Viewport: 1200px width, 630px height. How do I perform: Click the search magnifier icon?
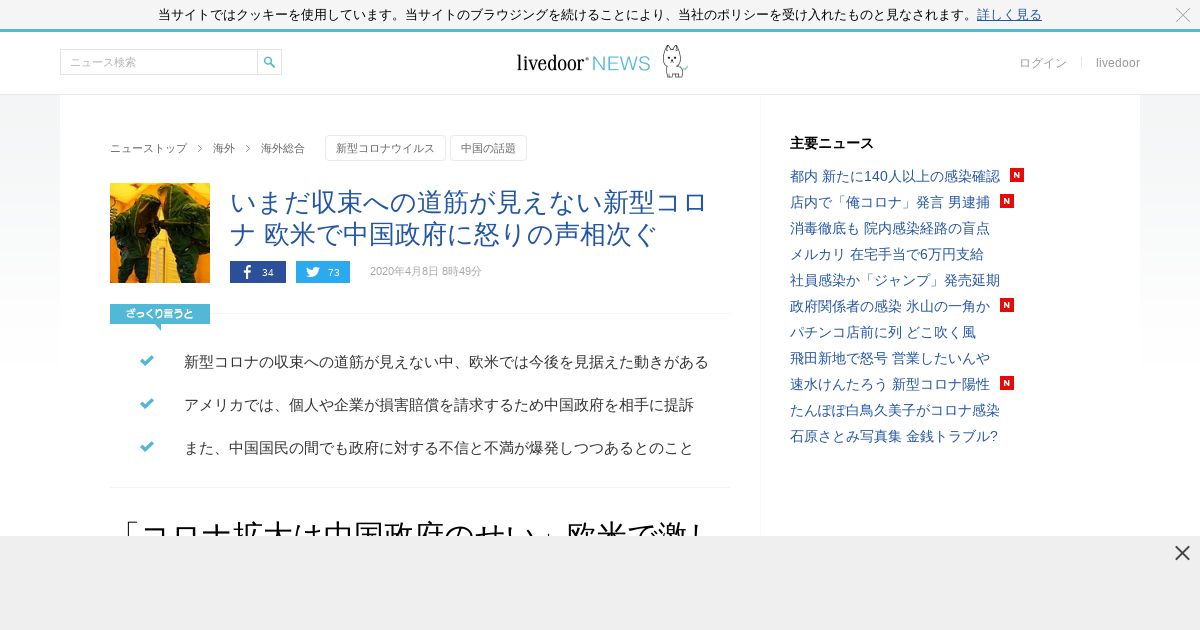(x=269, y=62)
